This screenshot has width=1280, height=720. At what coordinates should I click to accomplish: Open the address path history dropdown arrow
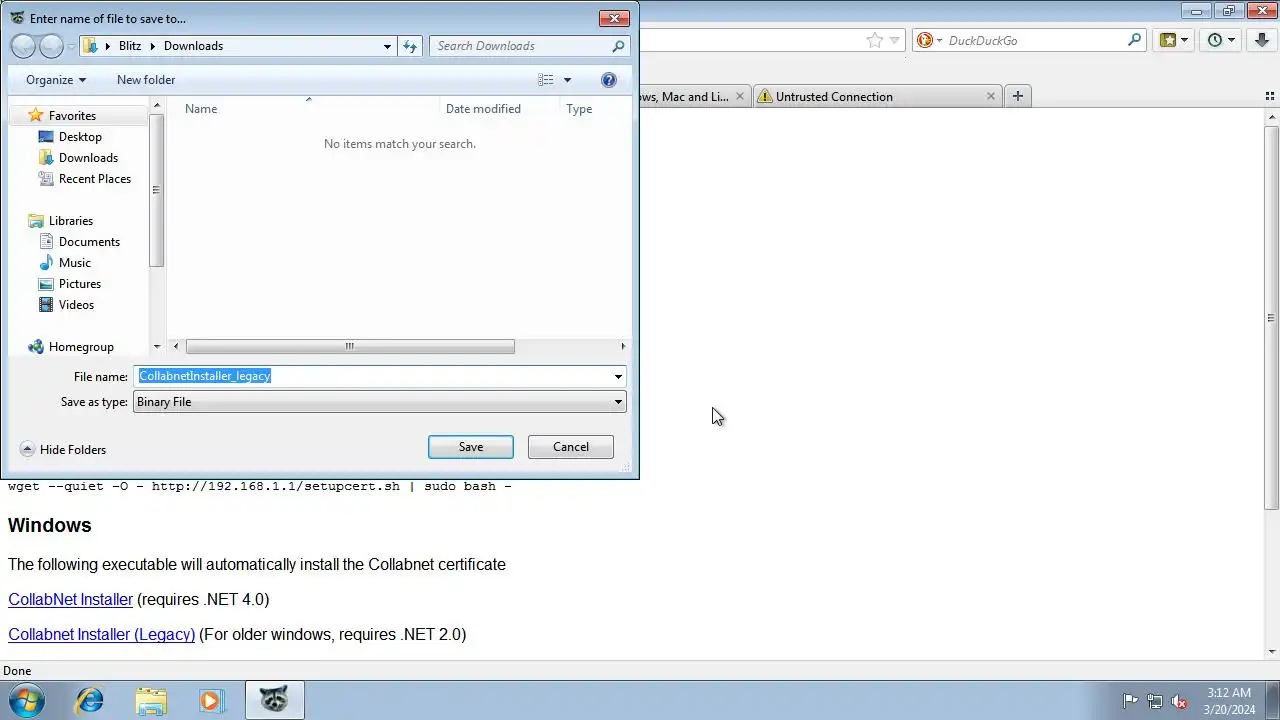388,46
